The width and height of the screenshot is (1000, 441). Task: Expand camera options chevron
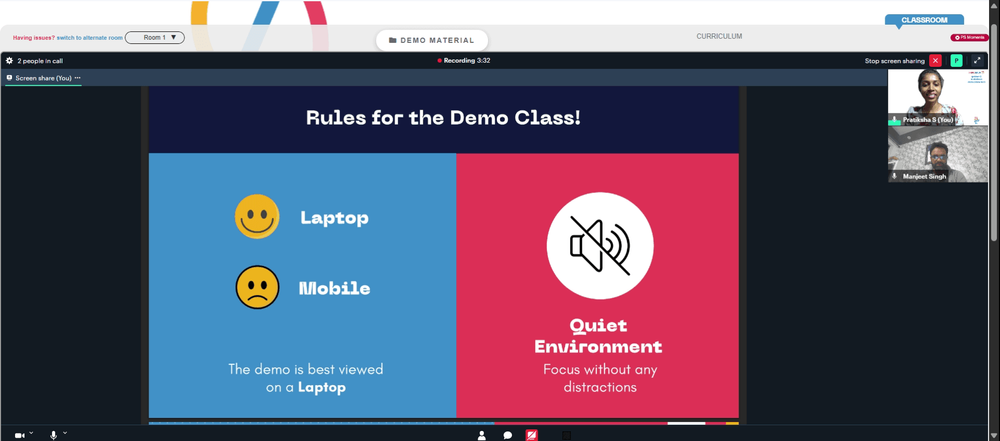point(31,433)
